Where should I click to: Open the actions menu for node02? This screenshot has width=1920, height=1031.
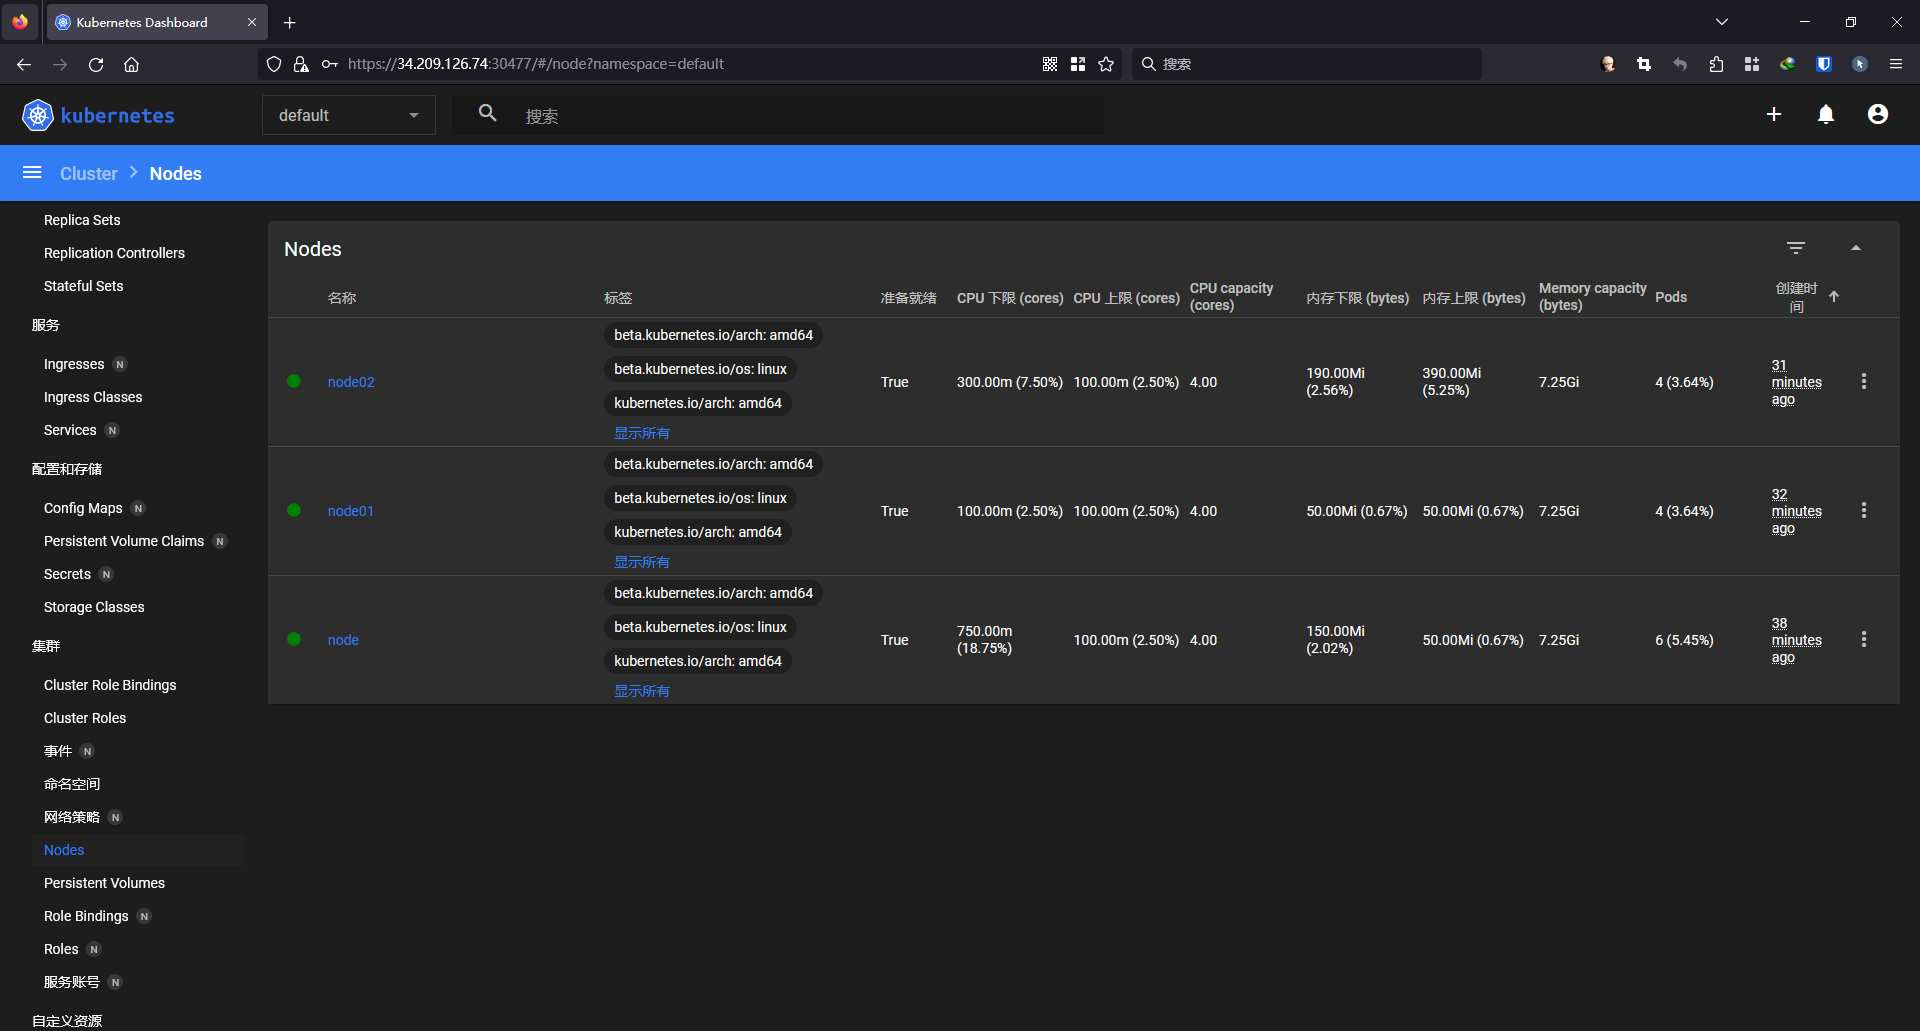pyautogui.click(x=1864, y=382)
